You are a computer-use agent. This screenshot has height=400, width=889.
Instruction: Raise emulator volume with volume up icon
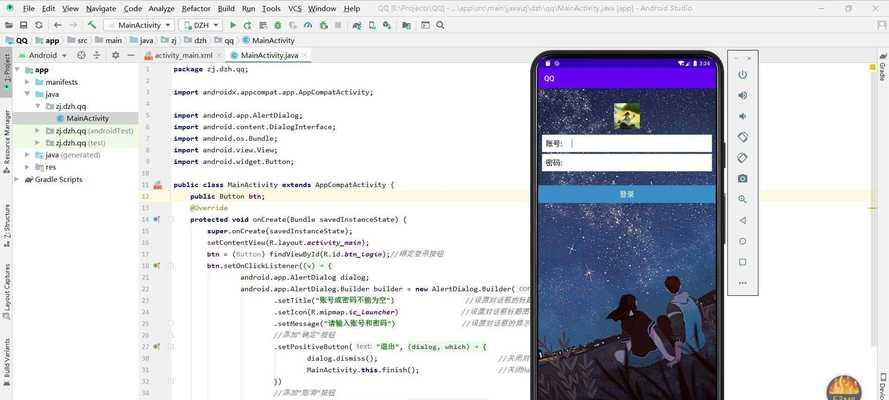pos(742,95)
